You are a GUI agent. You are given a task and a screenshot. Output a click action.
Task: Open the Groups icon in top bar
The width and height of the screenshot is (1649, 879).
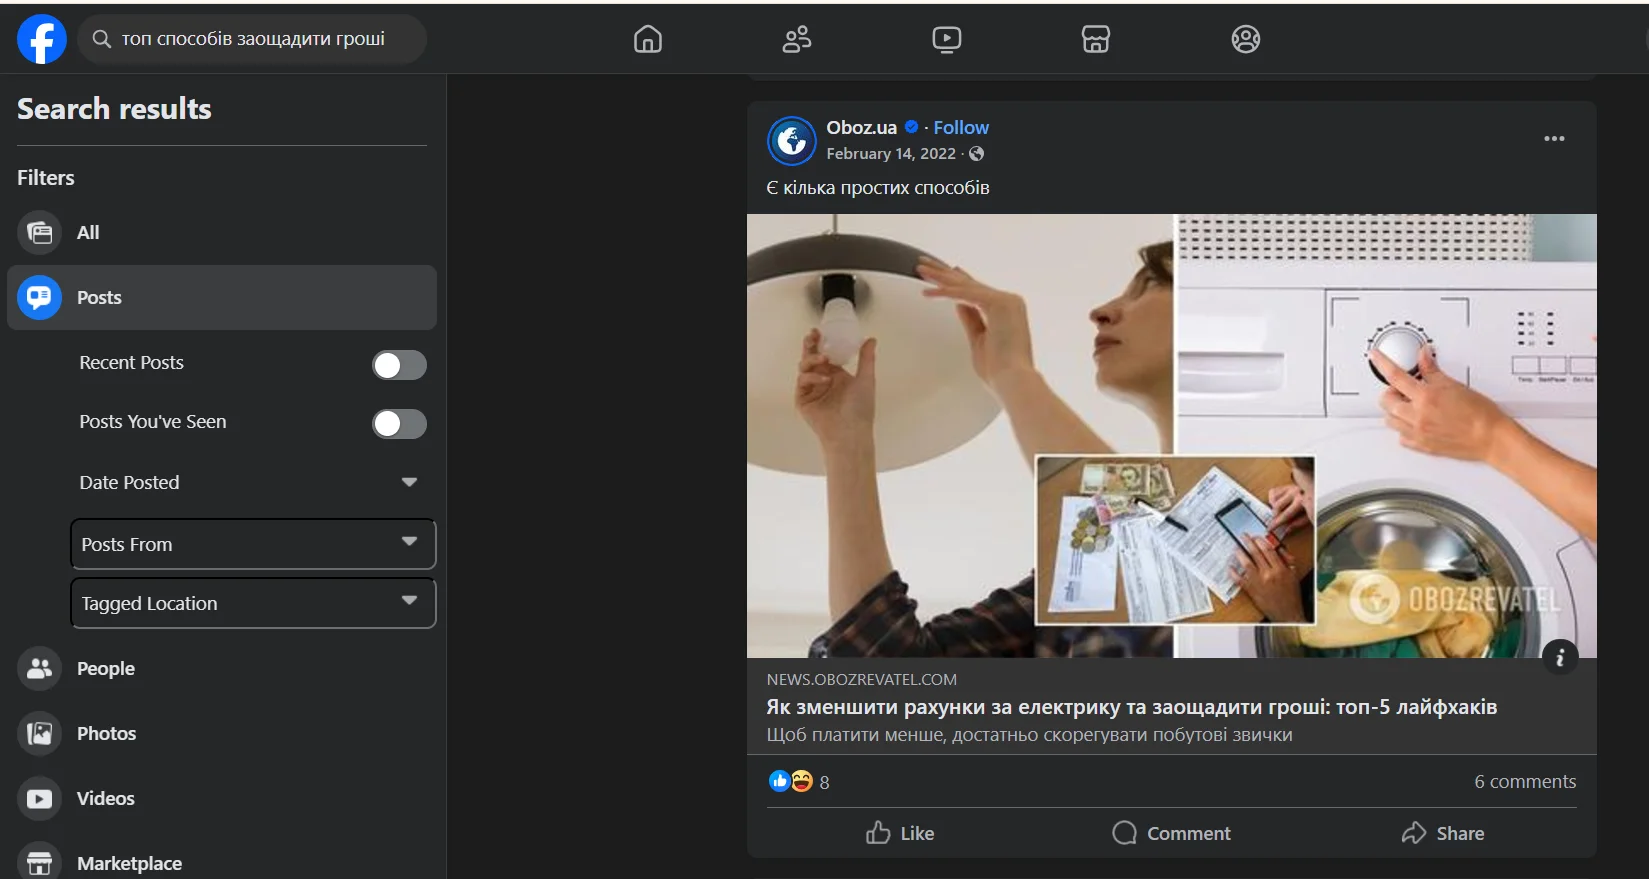(x=1246, y=39)
